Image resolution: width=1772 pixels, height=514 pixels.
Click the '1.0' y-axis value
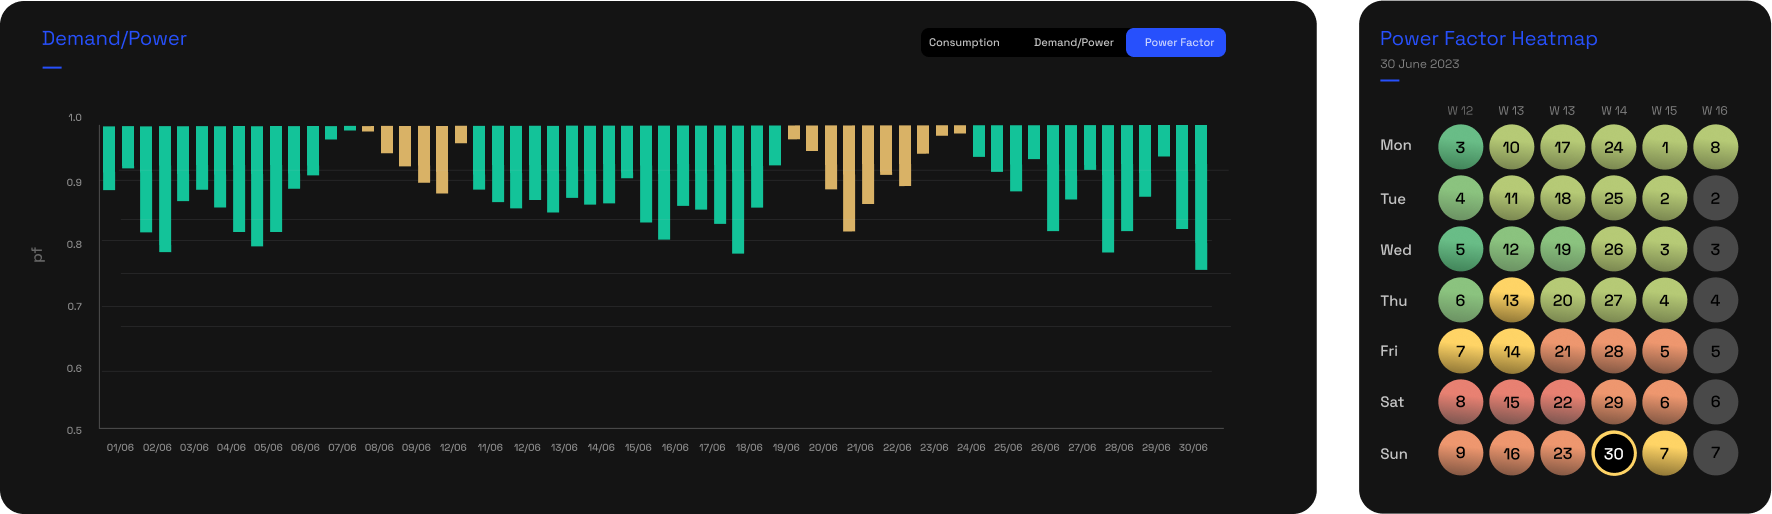[x=75, y=118]
